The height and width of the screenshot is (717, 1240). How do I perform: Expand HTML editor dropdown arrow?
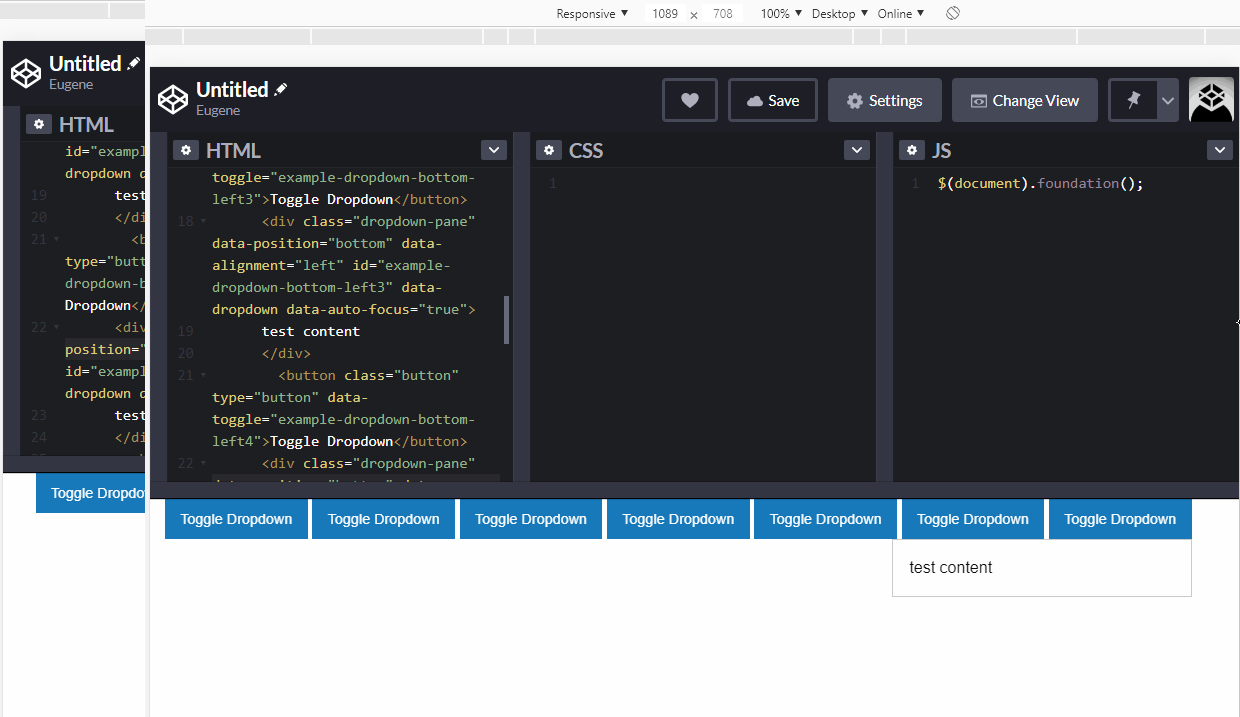click(x=494, y=150)
